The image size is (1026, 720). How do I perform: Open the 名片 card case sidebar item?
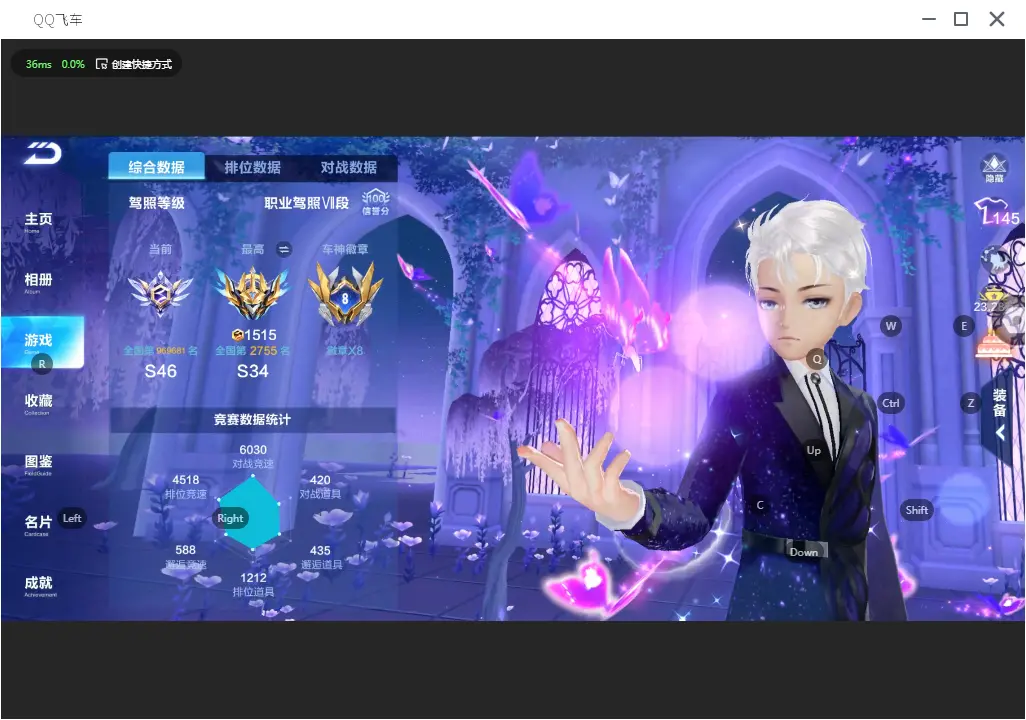pos(38,524)
